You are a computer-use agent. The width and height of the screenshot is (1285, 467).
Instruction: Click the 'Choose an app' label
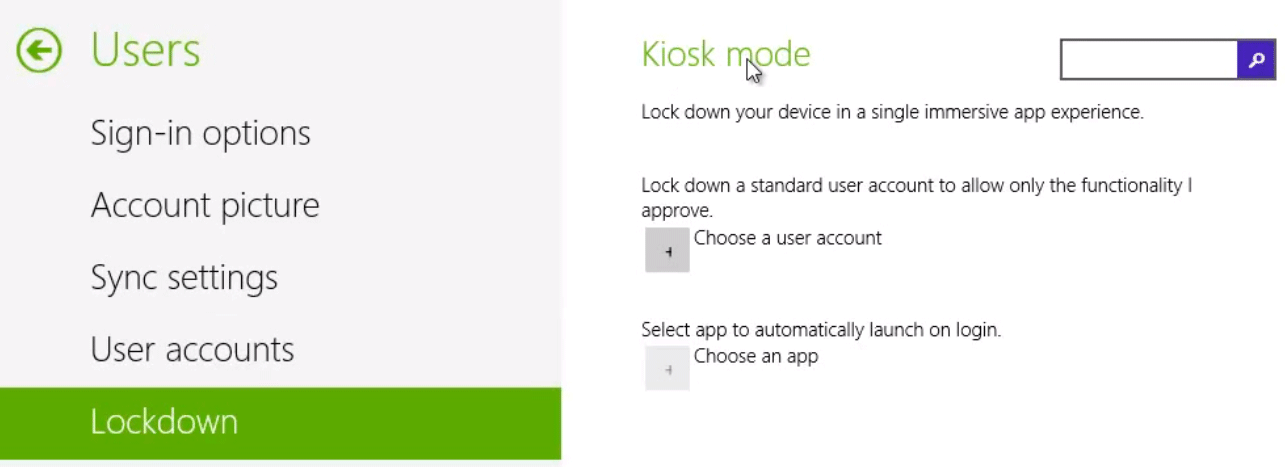pyautogui.click(x=756, y=356)
